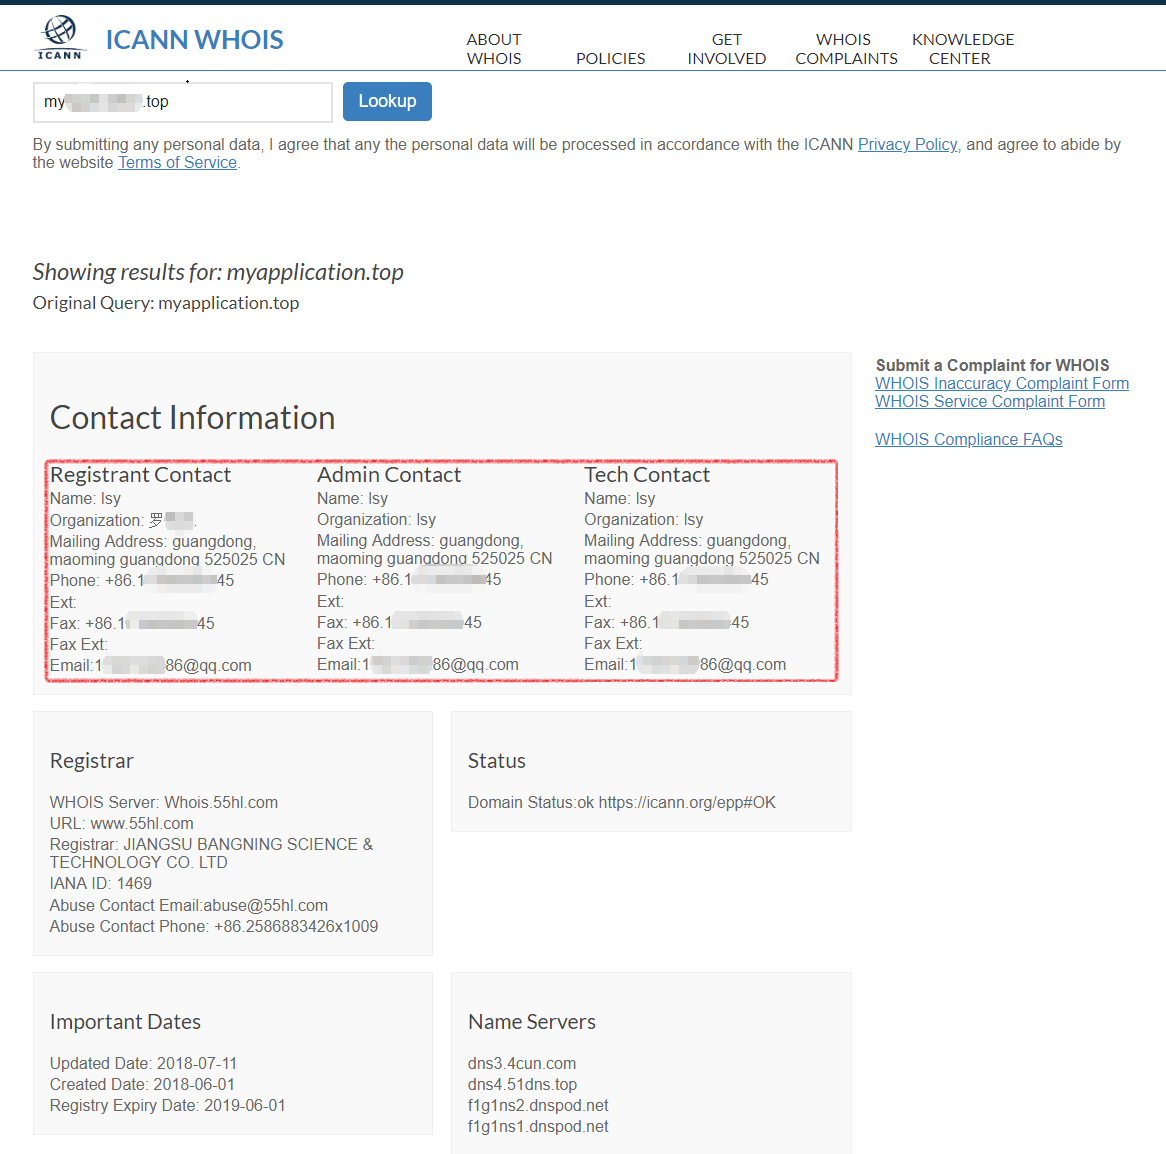Open the WHOIS Service Complaint Form

[989, 401]
